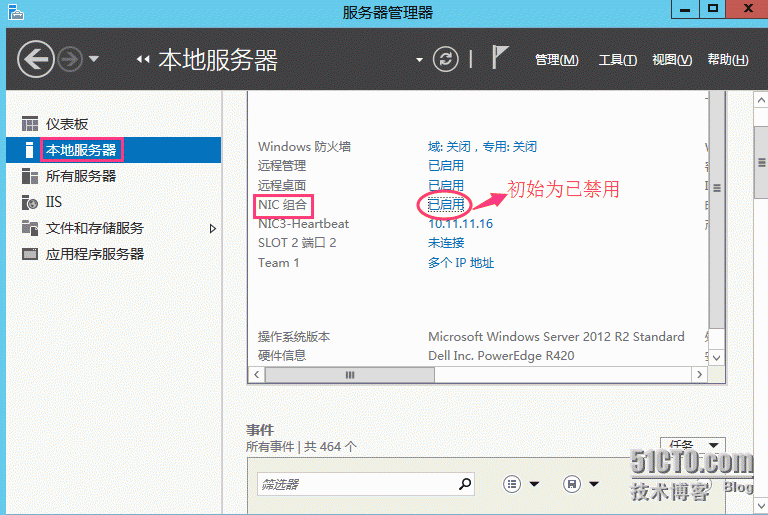The image size is (768, 515).
Task: Open NIC 组合 已启用 link
Action: coord(446,204)
